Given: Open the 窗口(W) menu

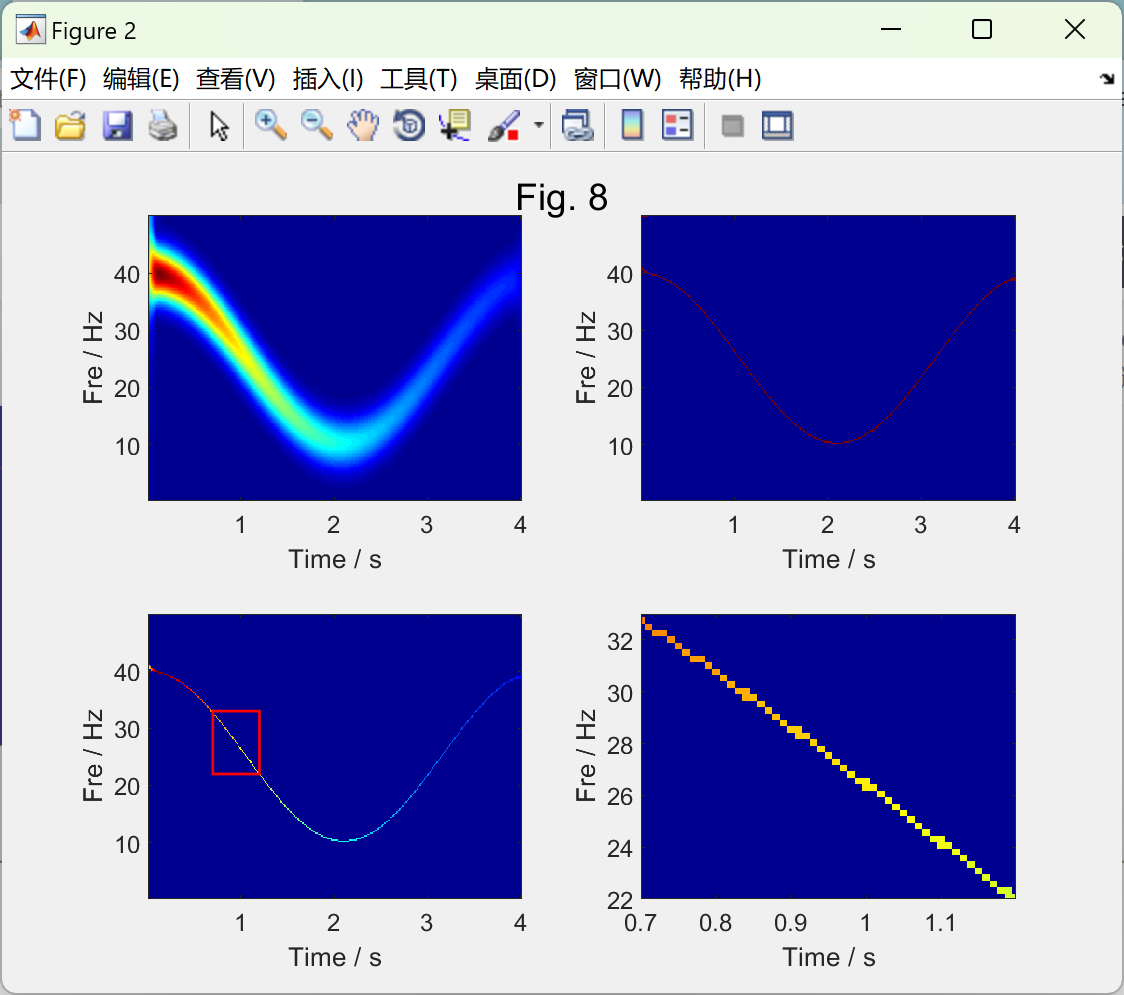Looking at the screenshot, I should coord(617,79).
